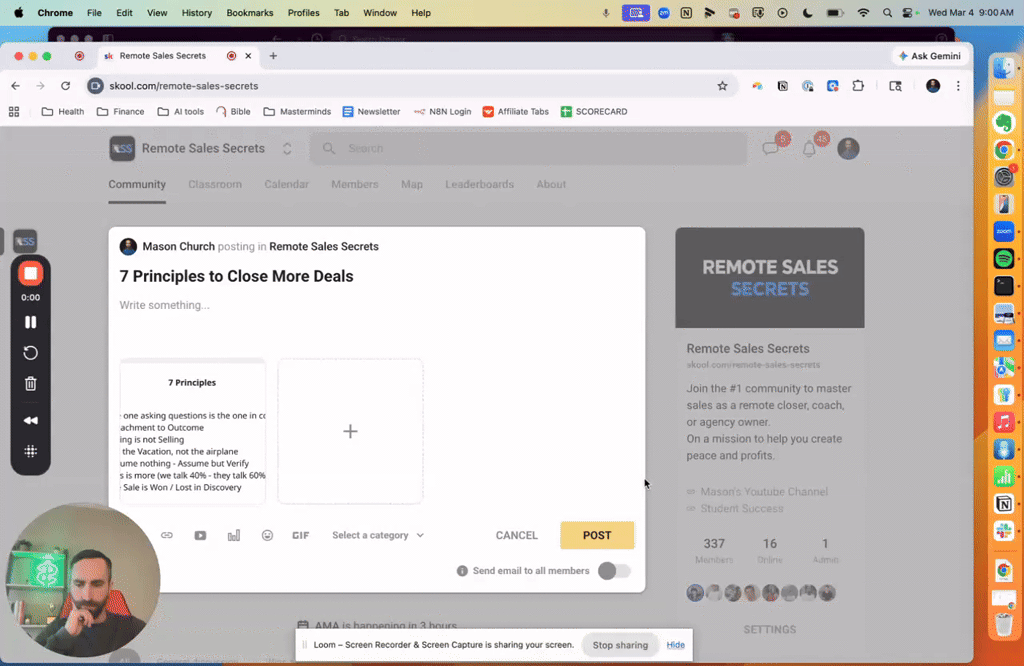
Task: Click the Skool search bar
Action: tap(528, 147)
